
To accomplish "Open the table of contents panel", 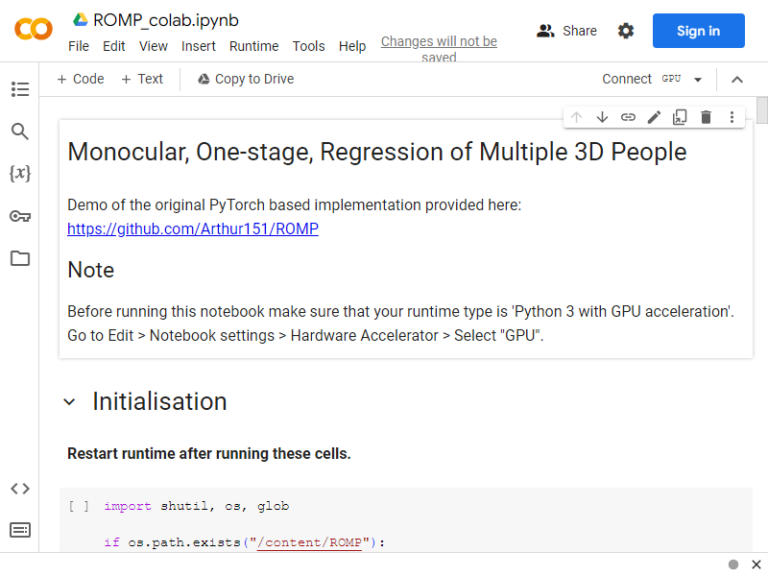I will tap(20, 89).
